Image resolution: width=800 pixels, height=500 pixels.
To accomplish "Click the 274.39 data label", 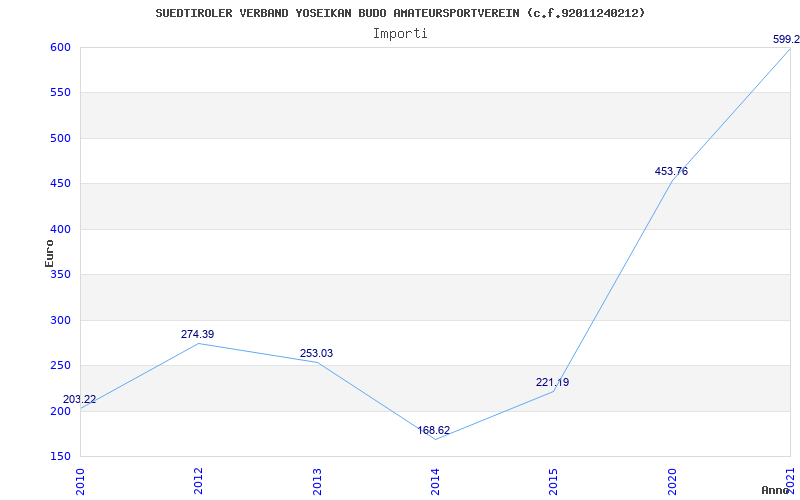I will pyautogui.click(x=197, y=335).
